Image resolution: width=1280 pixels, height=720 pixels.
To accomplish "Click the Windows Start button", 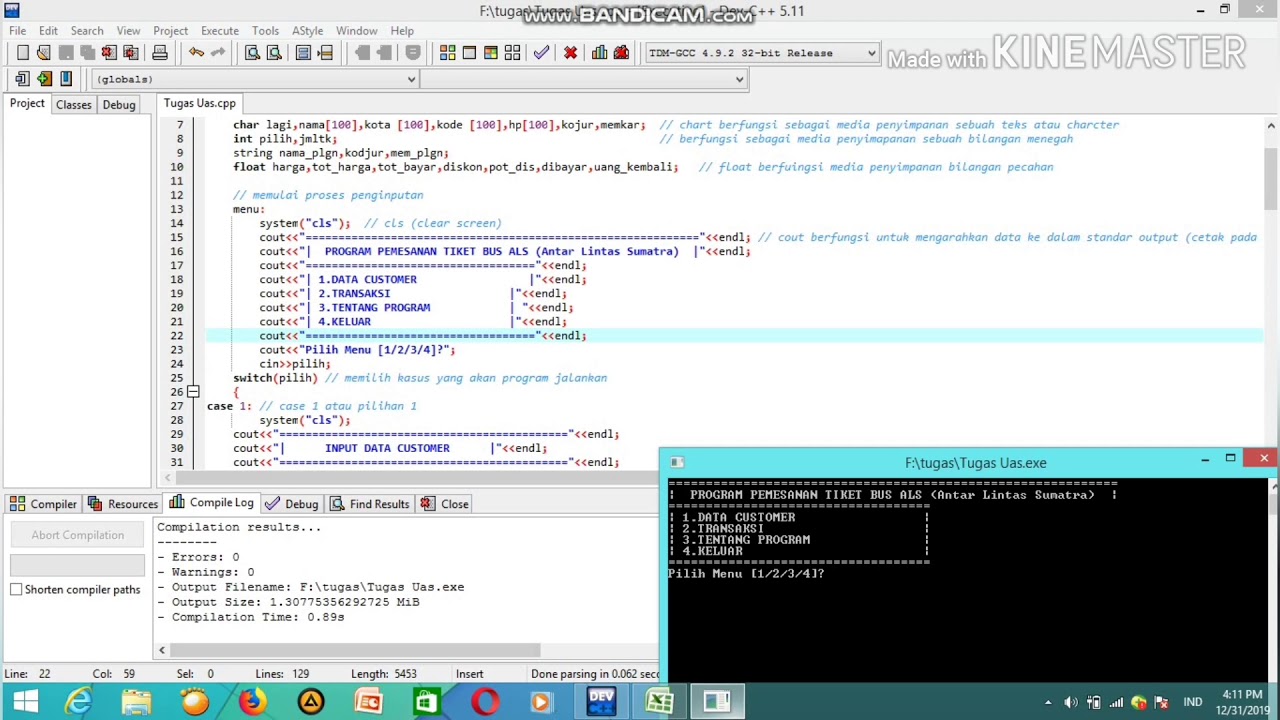I will pos(25,701).
